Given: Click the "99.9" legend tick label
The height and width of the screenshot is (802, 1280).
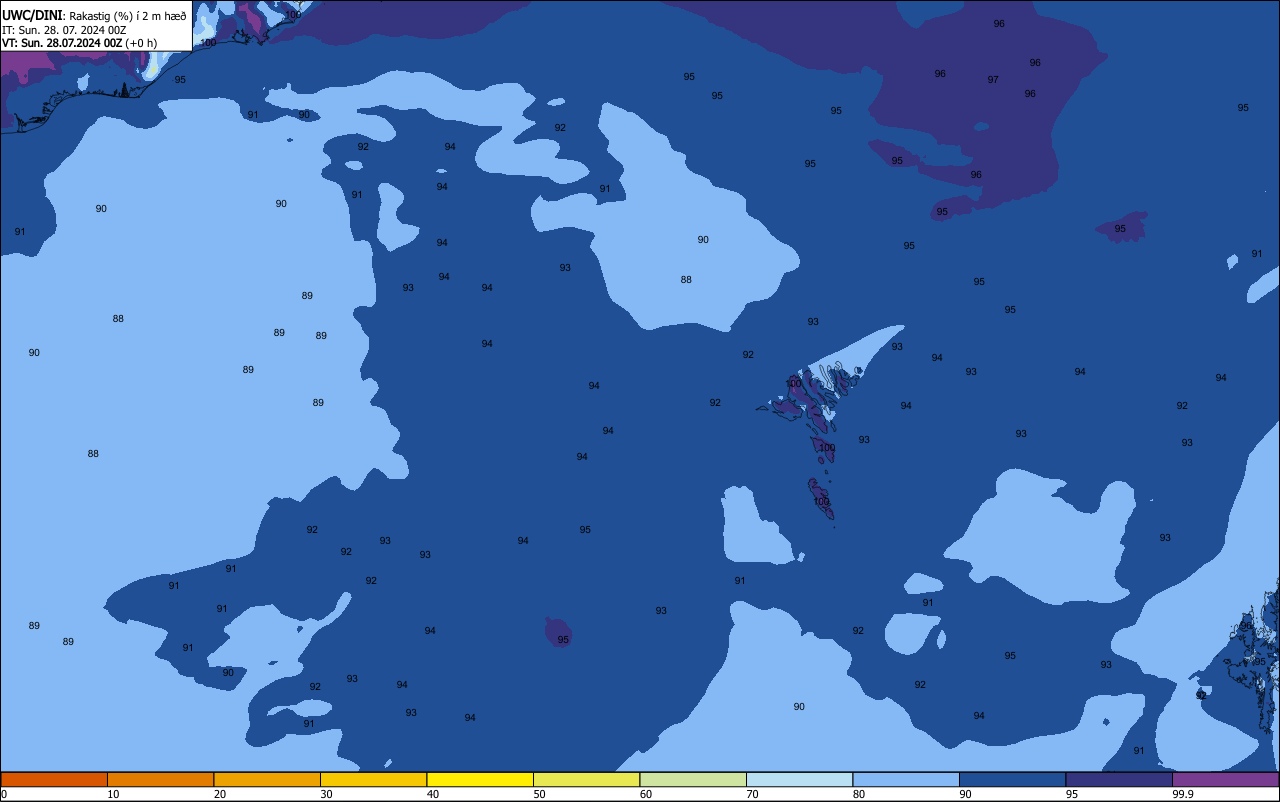Looking at the screenshot, I should [x=1183, y=794].
